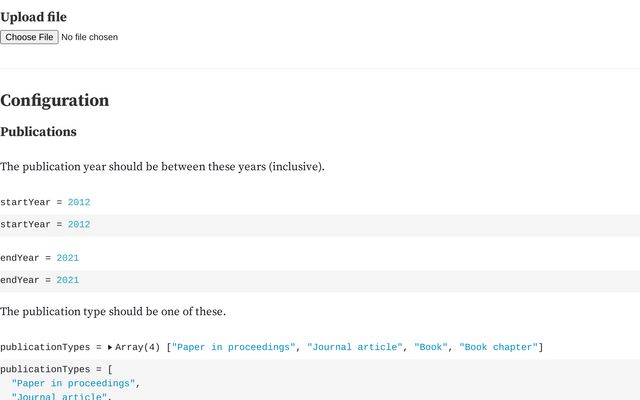Click the publication type description paragraph
Viewport: 640px width, 400px height.
tap(113, 311)
